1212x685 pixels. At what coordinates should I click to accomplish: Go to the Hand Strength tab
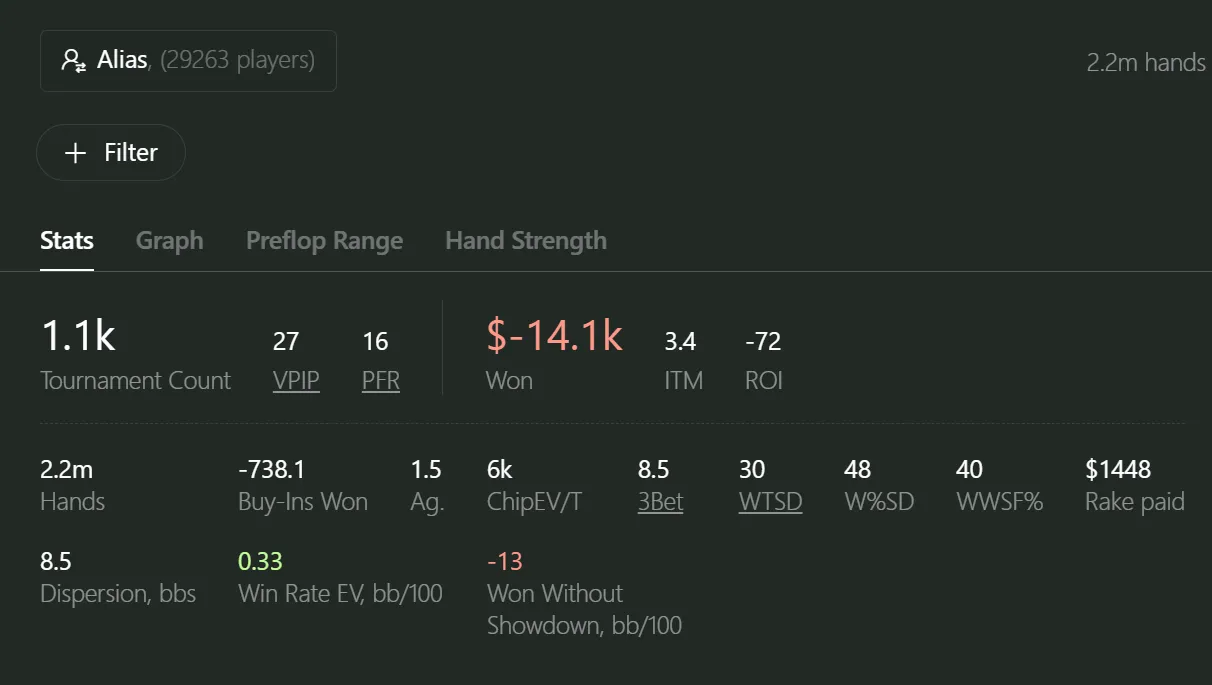pos(526,241)
